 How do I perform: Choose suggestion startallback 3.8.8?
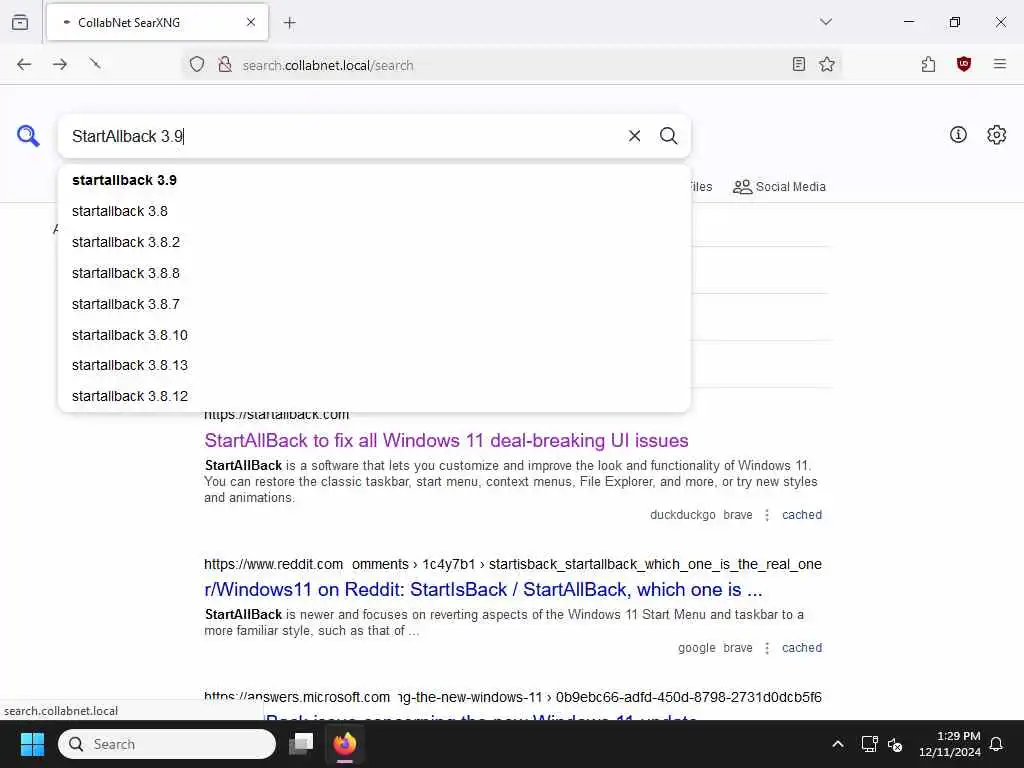pos(374,273)
